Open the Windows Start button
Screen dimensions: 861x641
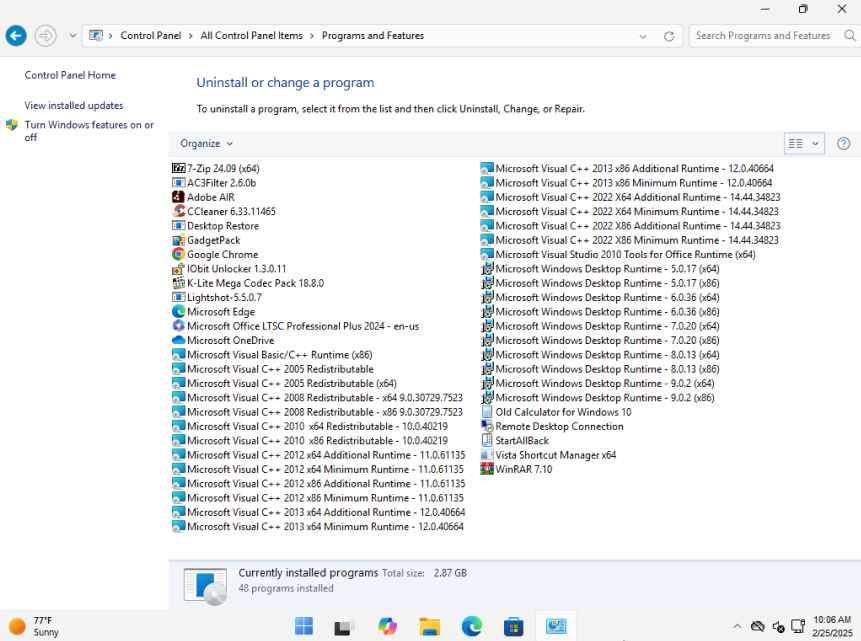tap(304, 626)
